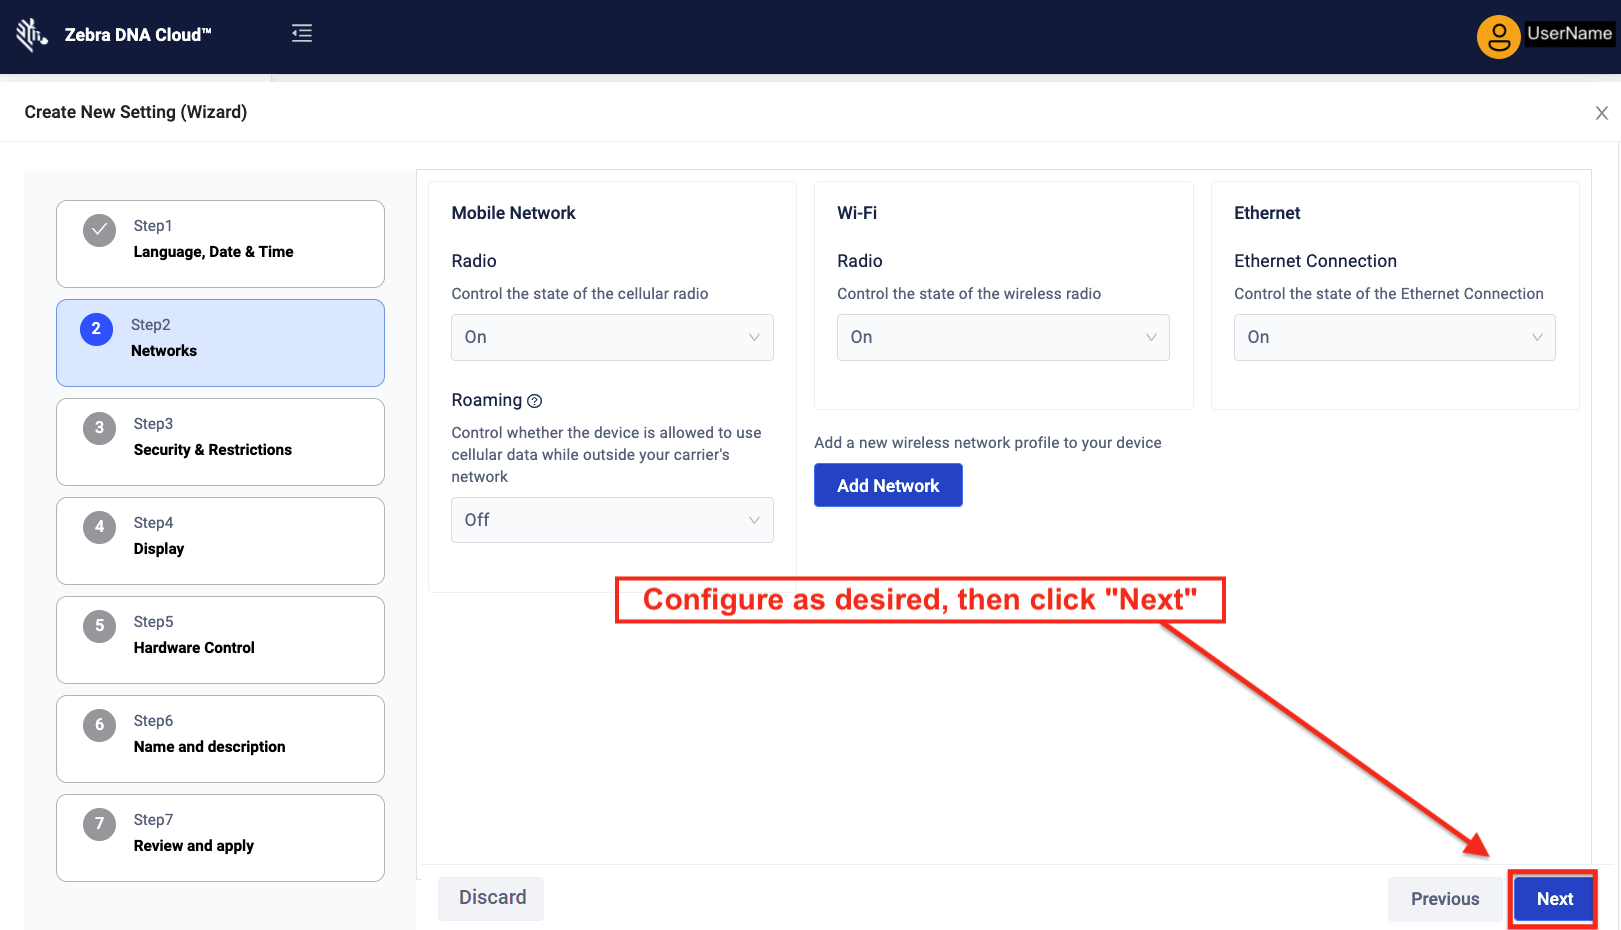Image resolution: width=1621 pixels, height=930 pixels.
Task: Go to Step4 Display
Action: (x=220, y=540)
